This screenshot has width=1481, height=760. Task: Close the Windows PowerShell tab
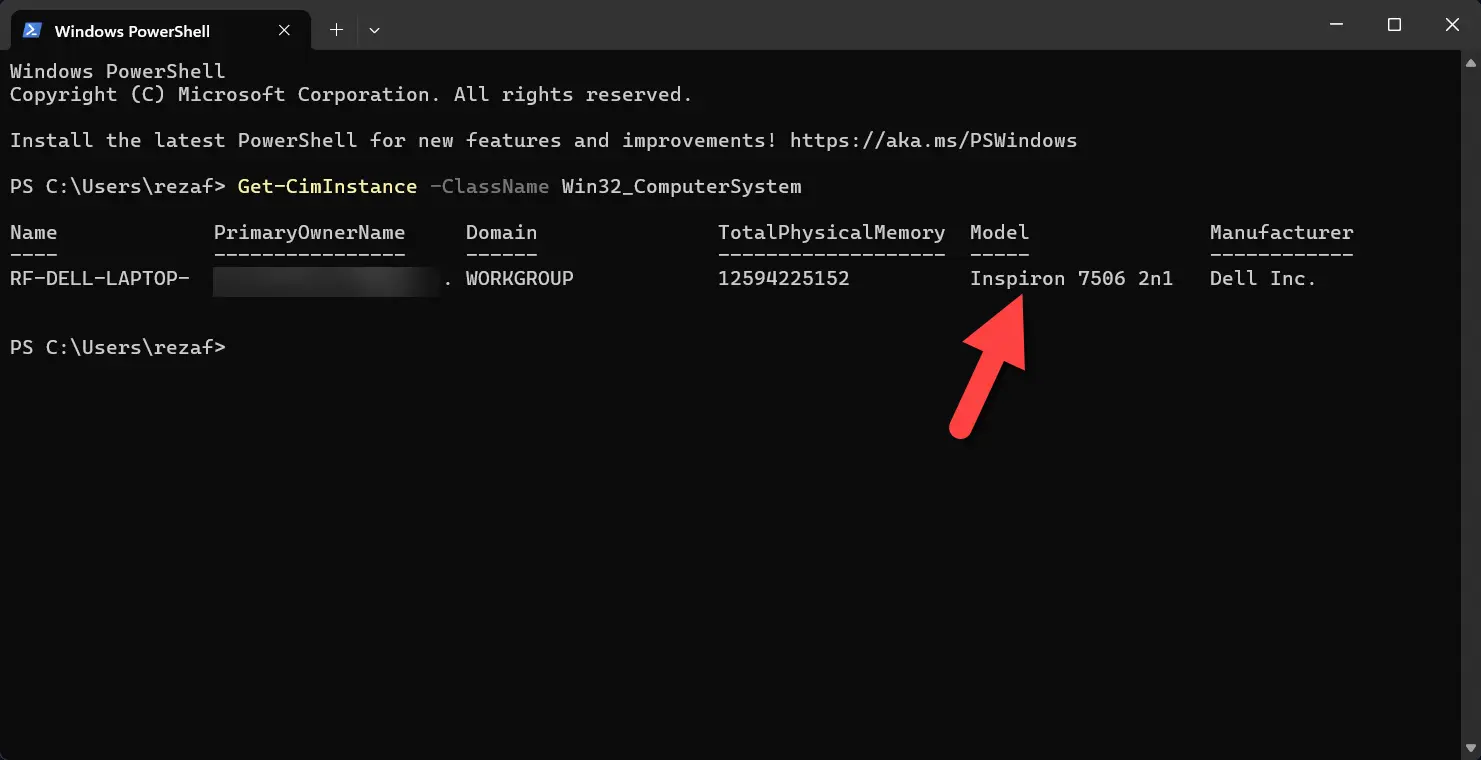(x=284, y=30)
